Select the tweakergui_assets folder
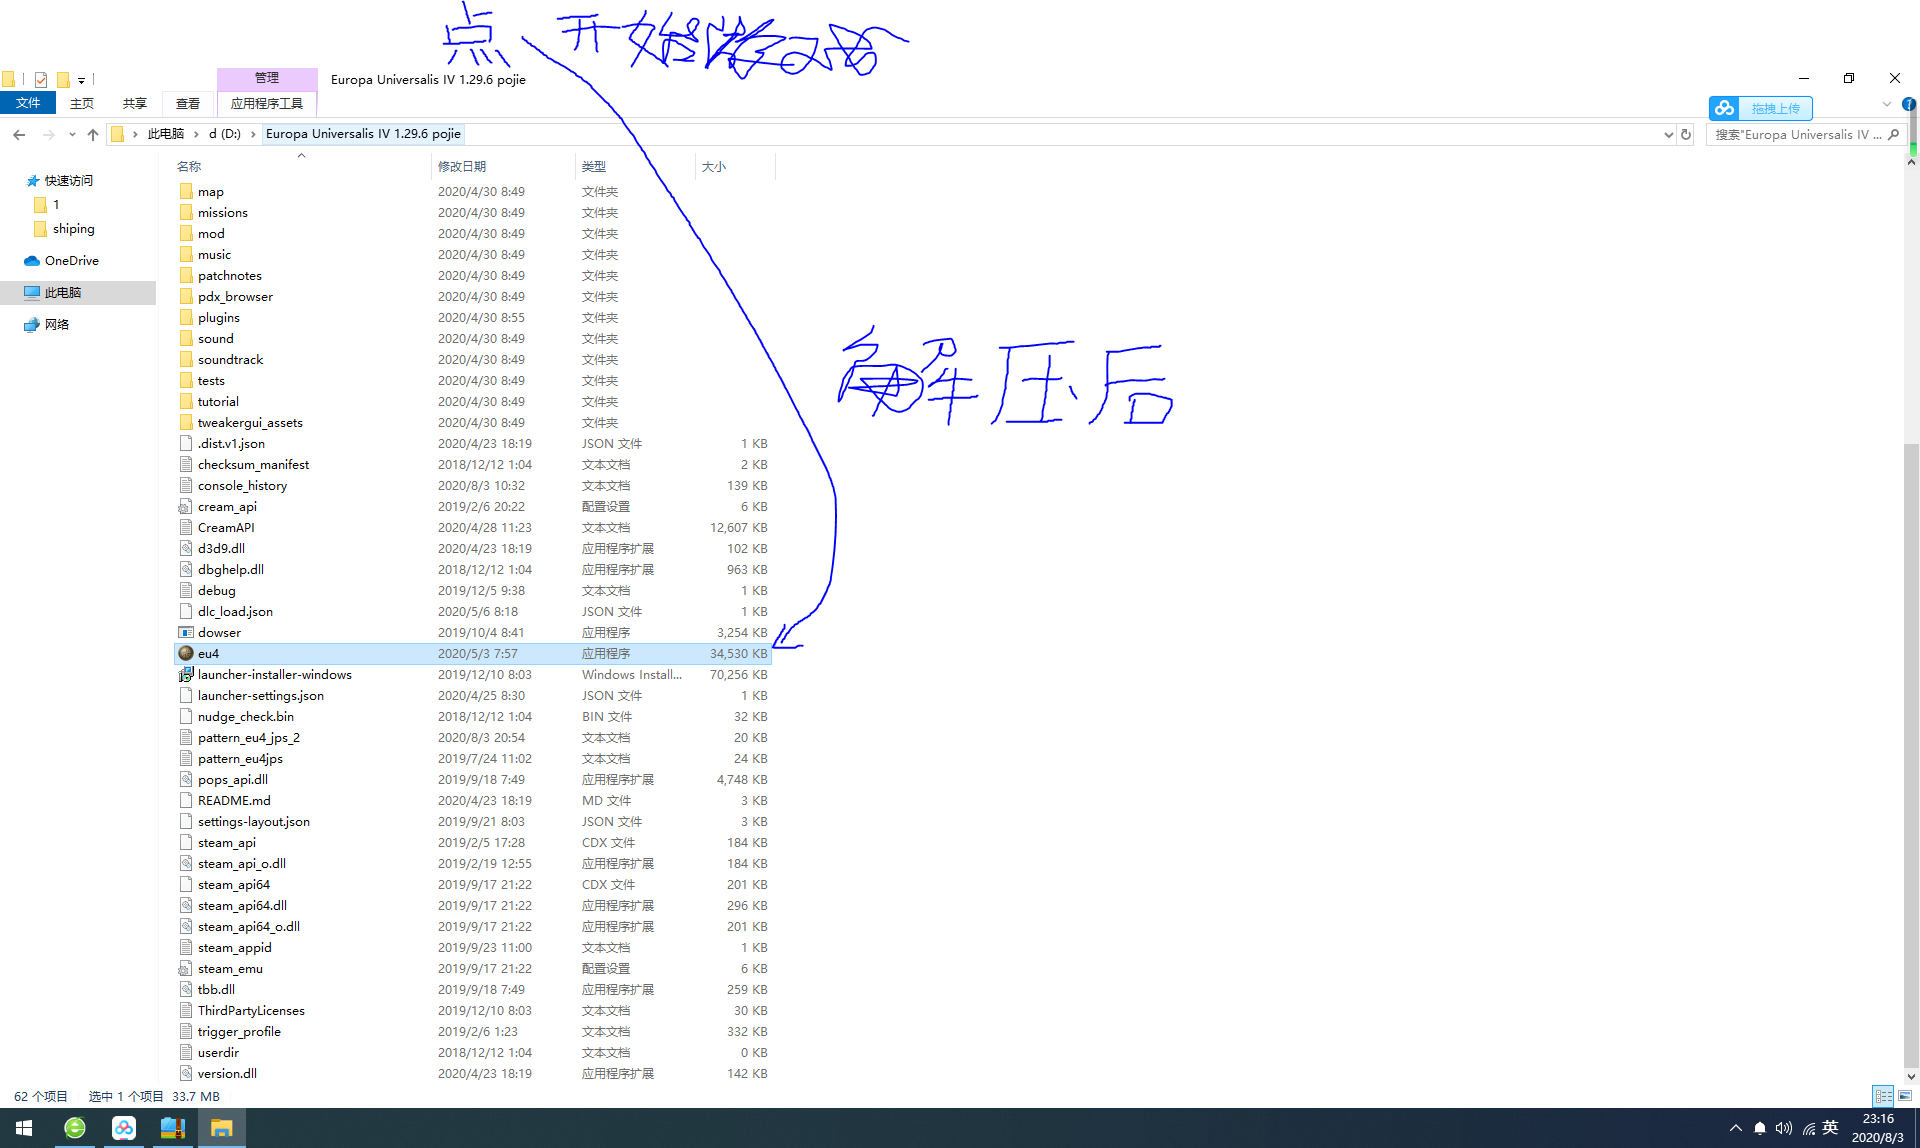 coord(472,422)
